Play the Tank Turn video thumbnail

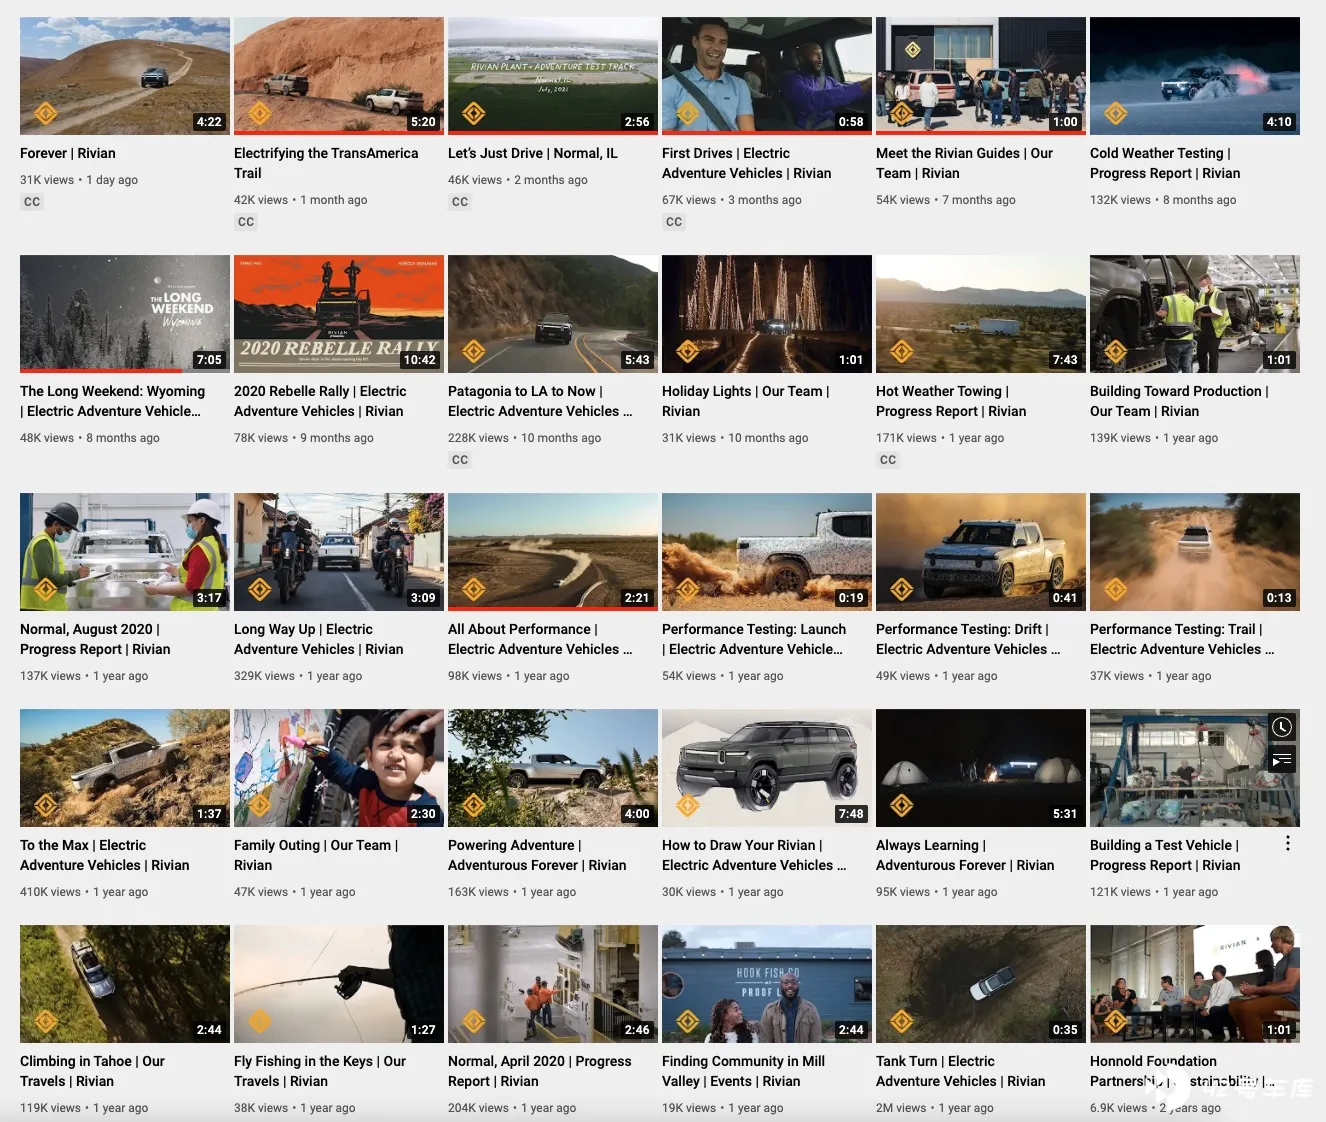[x=981, y=983]
